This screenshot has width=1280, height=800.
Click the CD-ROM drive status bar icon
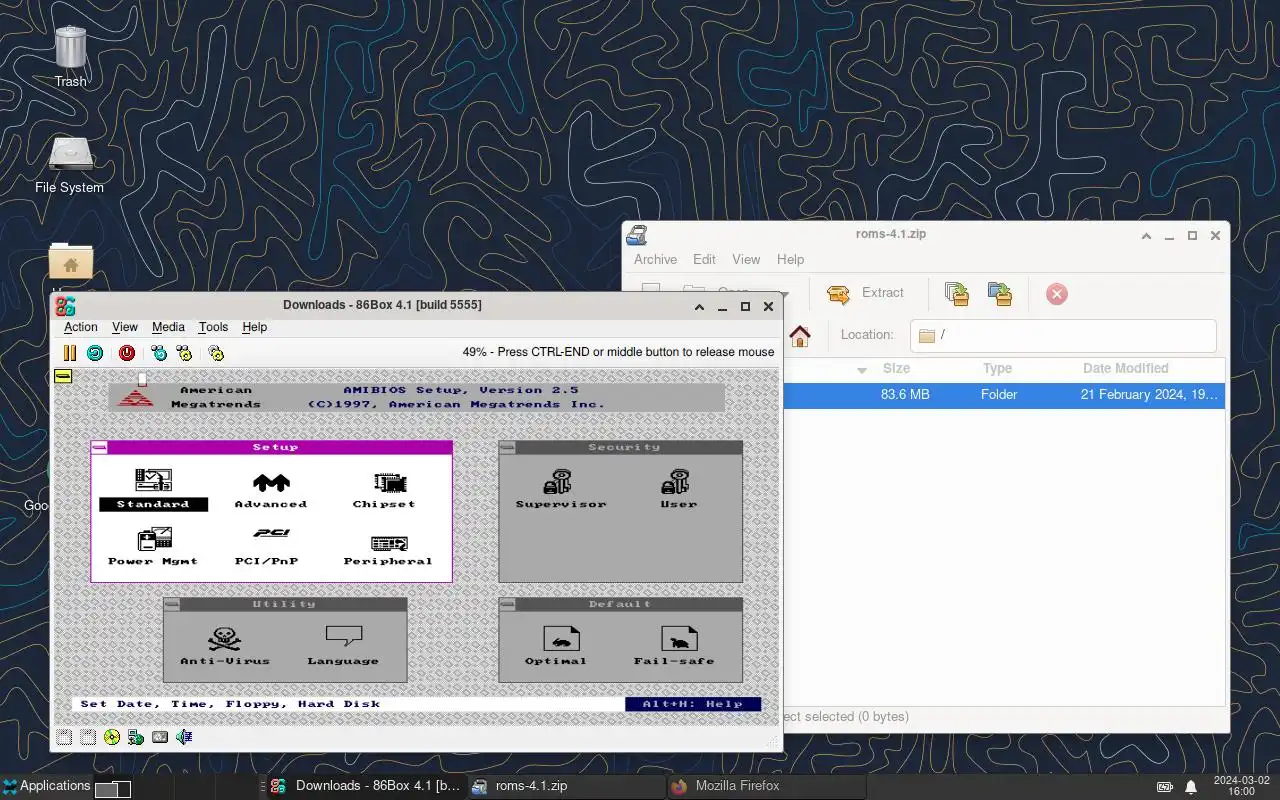(112, 737)
